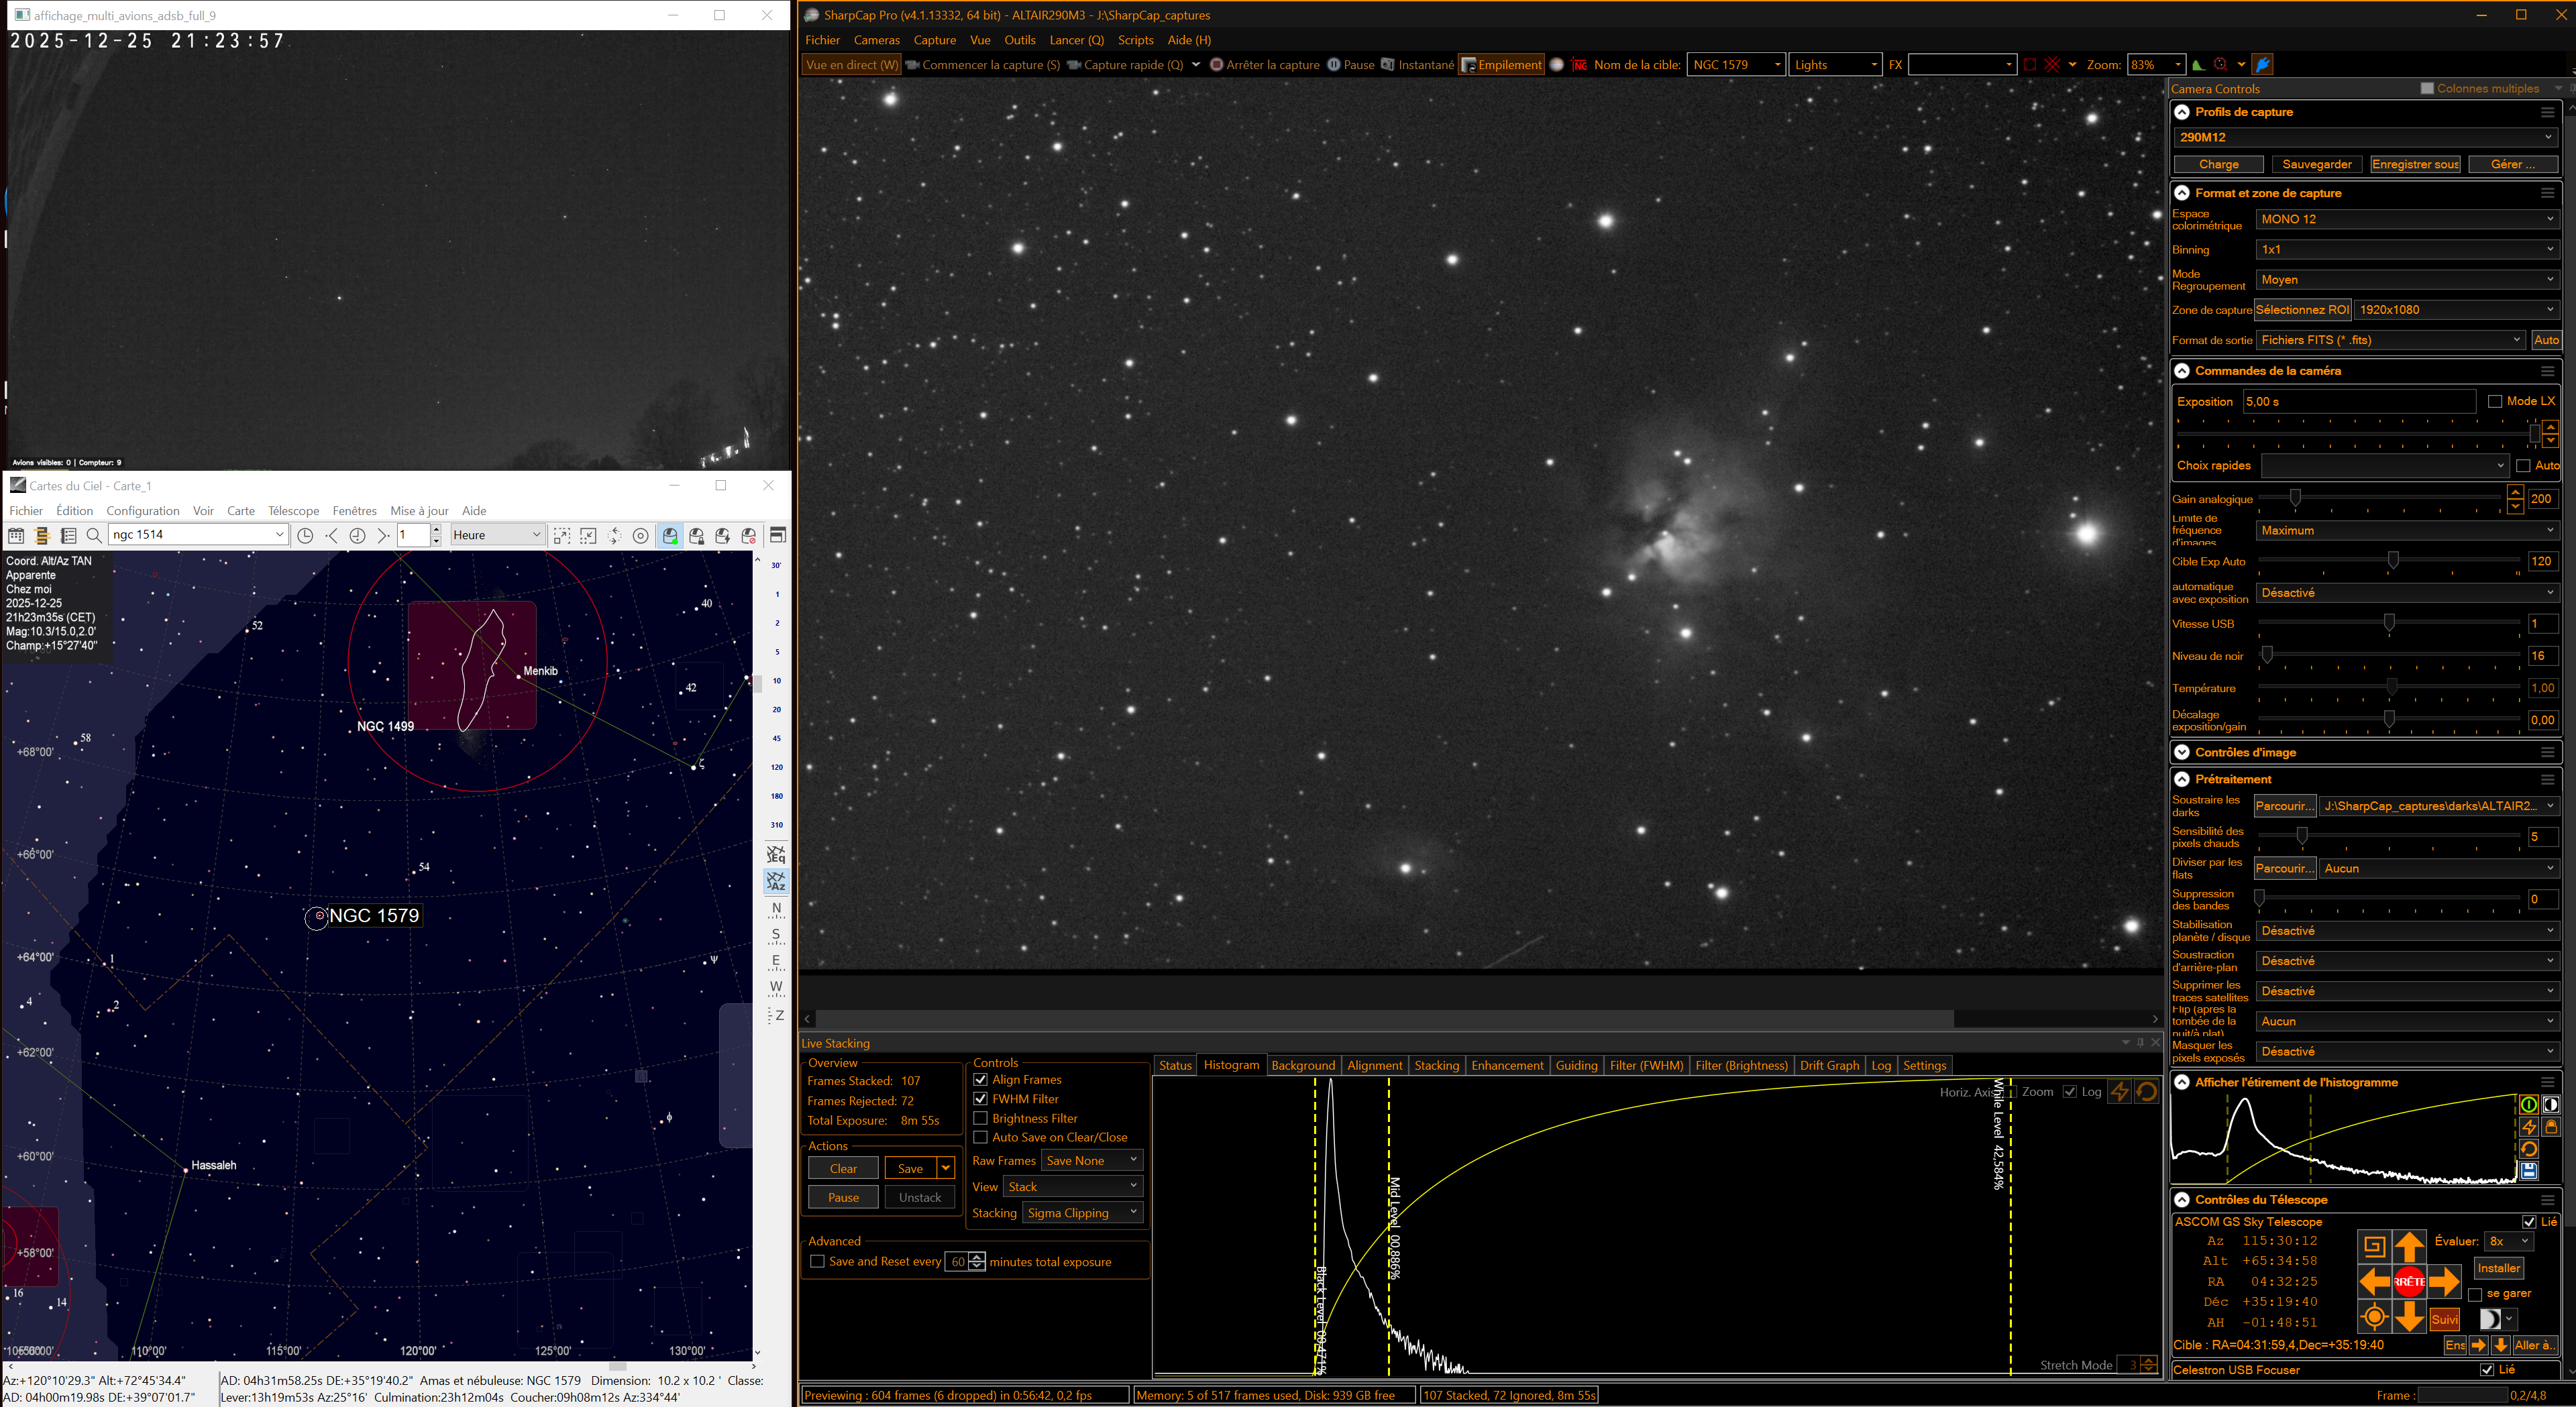
Task: Click the target crosshair icon in telescope controls
Action: click(2374, 1316)
